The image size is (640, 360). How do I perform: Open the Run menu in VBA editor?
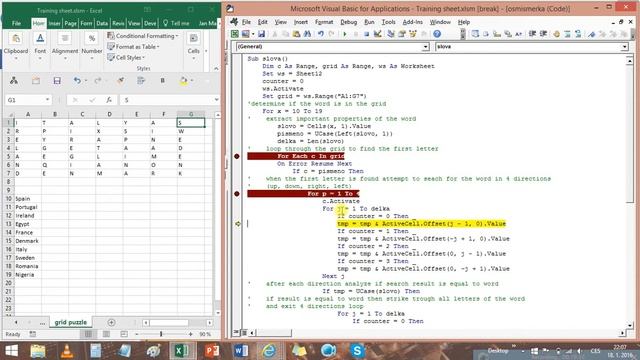coord(369,22)
